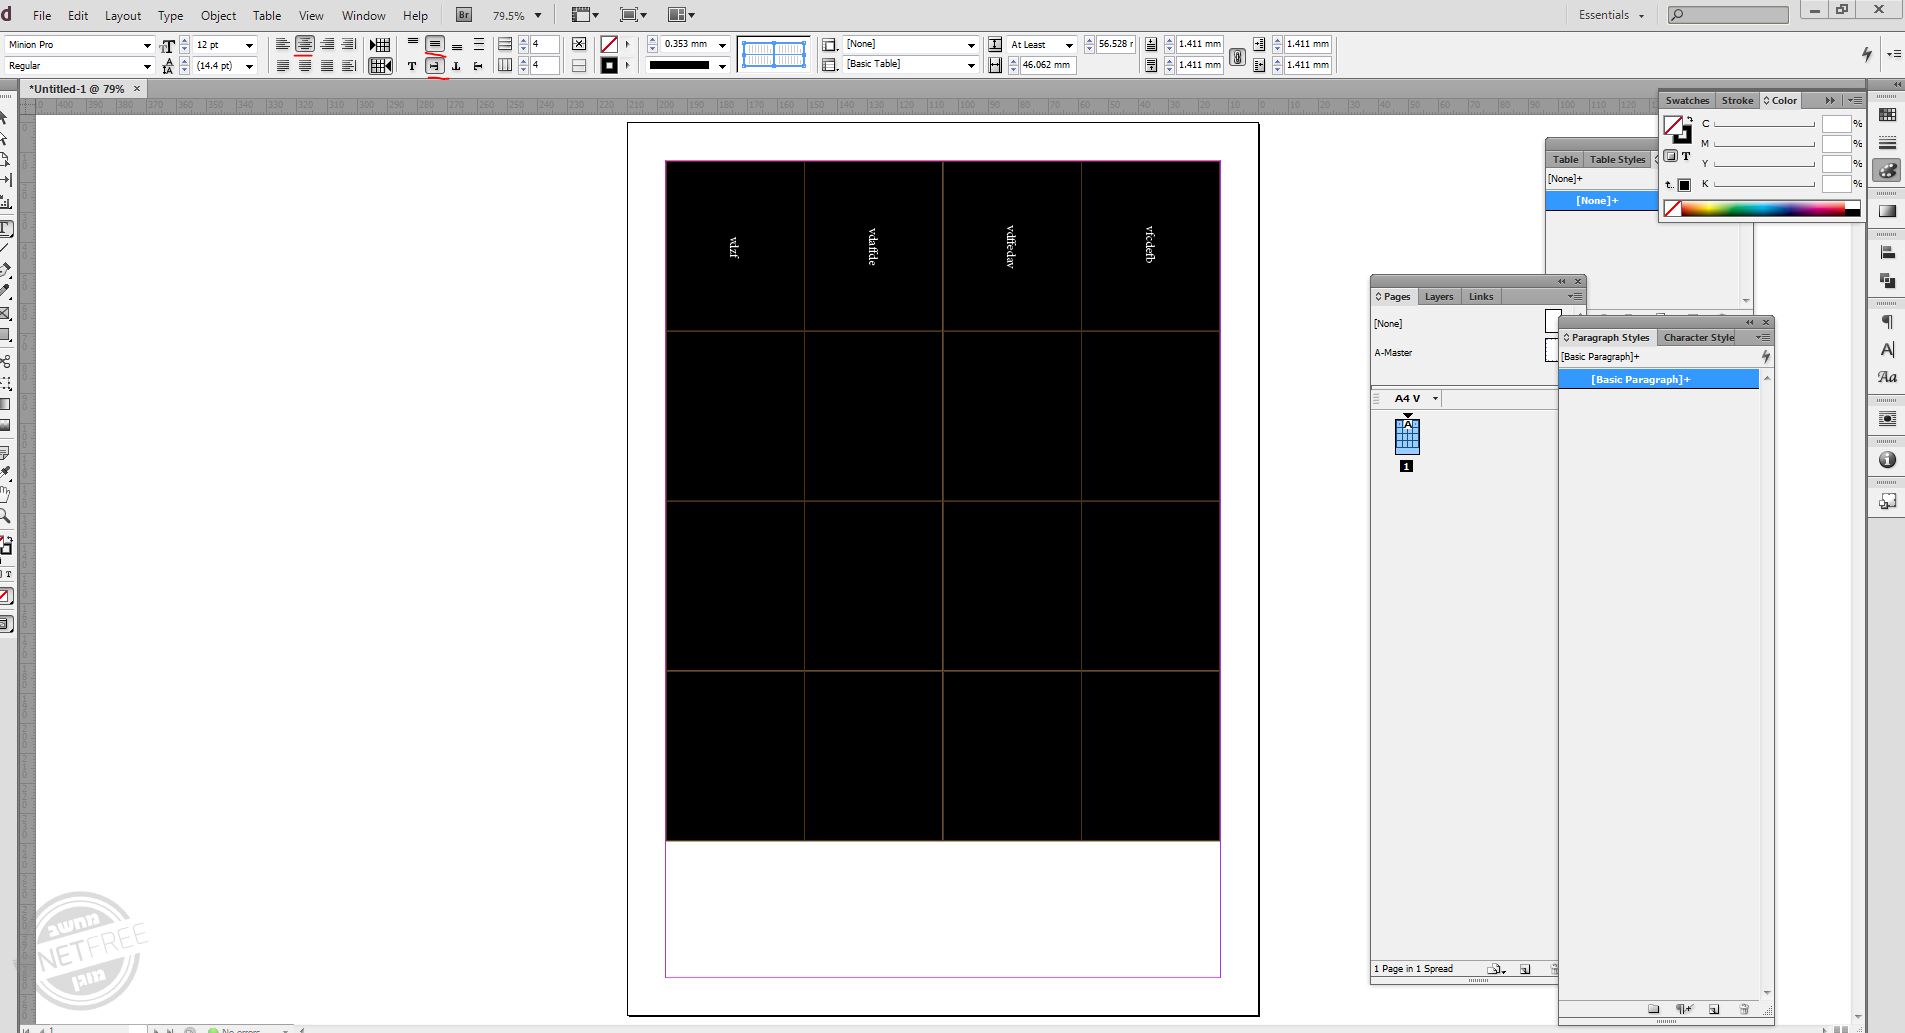Open the Table menu
The image size is (1905, 1033).
pos(266,15)
